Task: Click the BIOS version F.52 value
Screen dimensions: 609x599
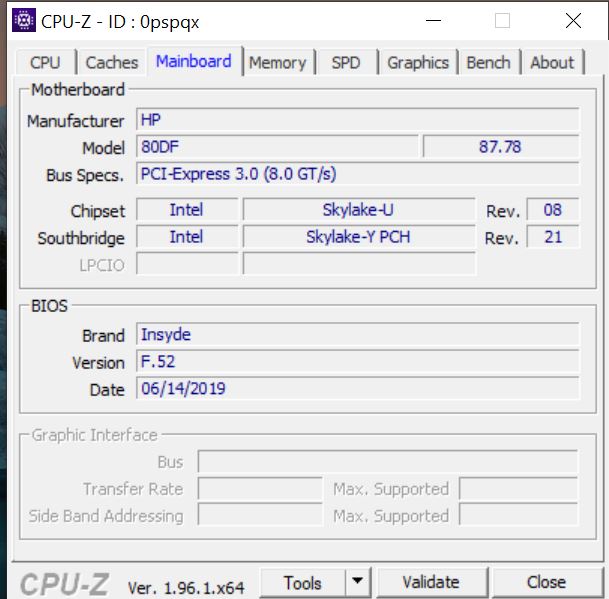Action: click(x=358, y=361)
